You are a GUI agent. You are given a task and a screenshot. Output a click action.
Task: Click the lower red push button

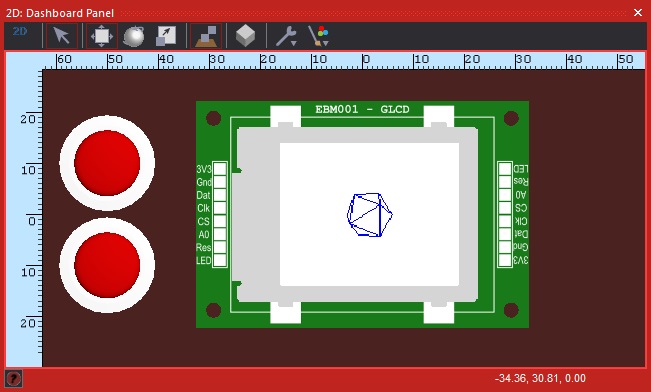107,265
